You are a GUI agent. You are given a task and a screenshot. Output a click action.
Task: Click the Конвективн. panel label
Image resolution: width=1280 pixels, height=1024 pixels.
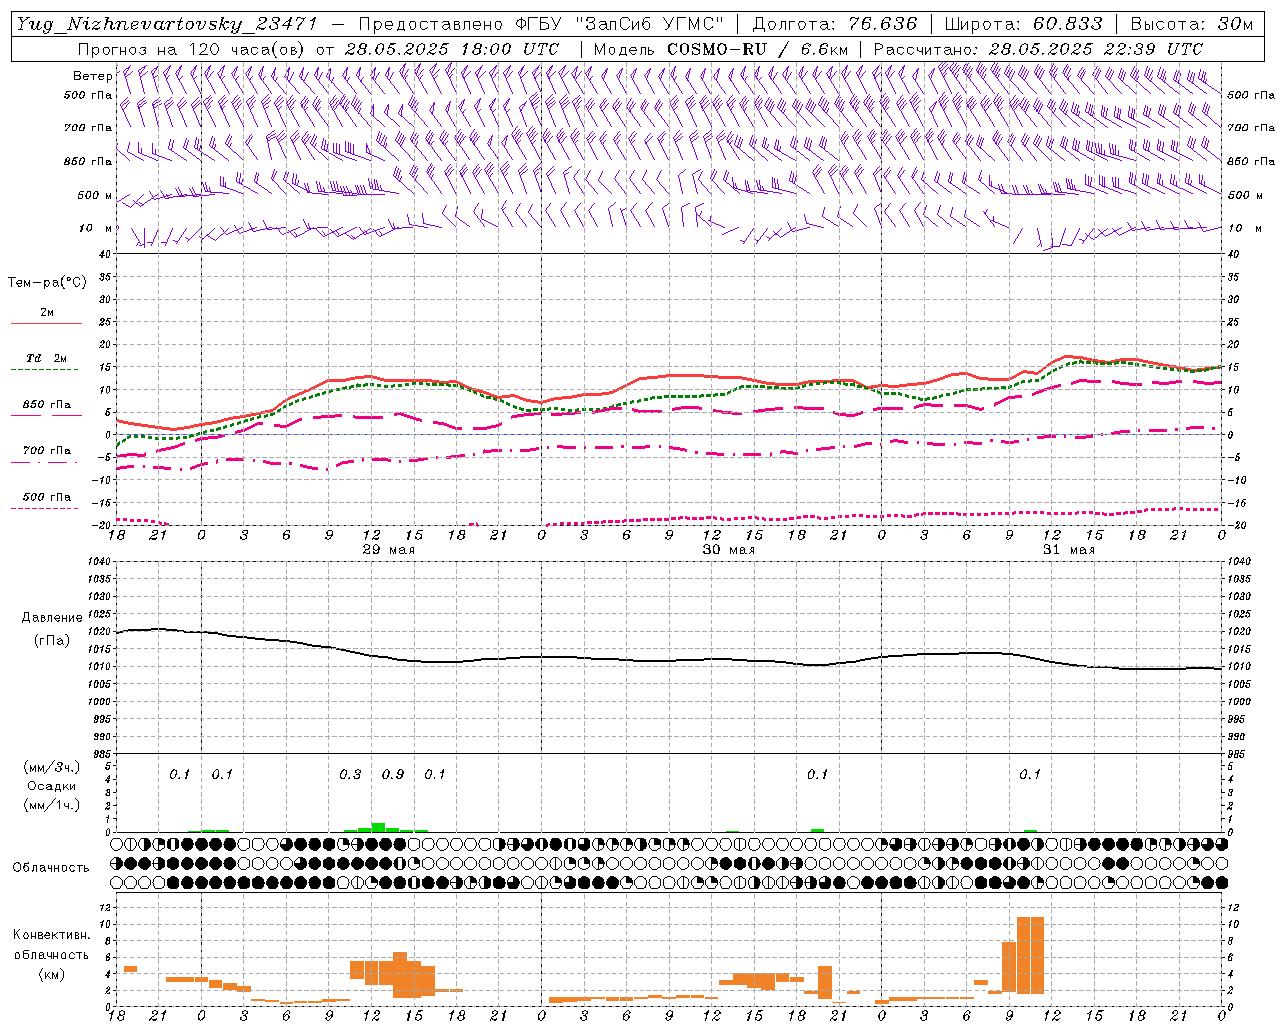click(x=52, y=935)
